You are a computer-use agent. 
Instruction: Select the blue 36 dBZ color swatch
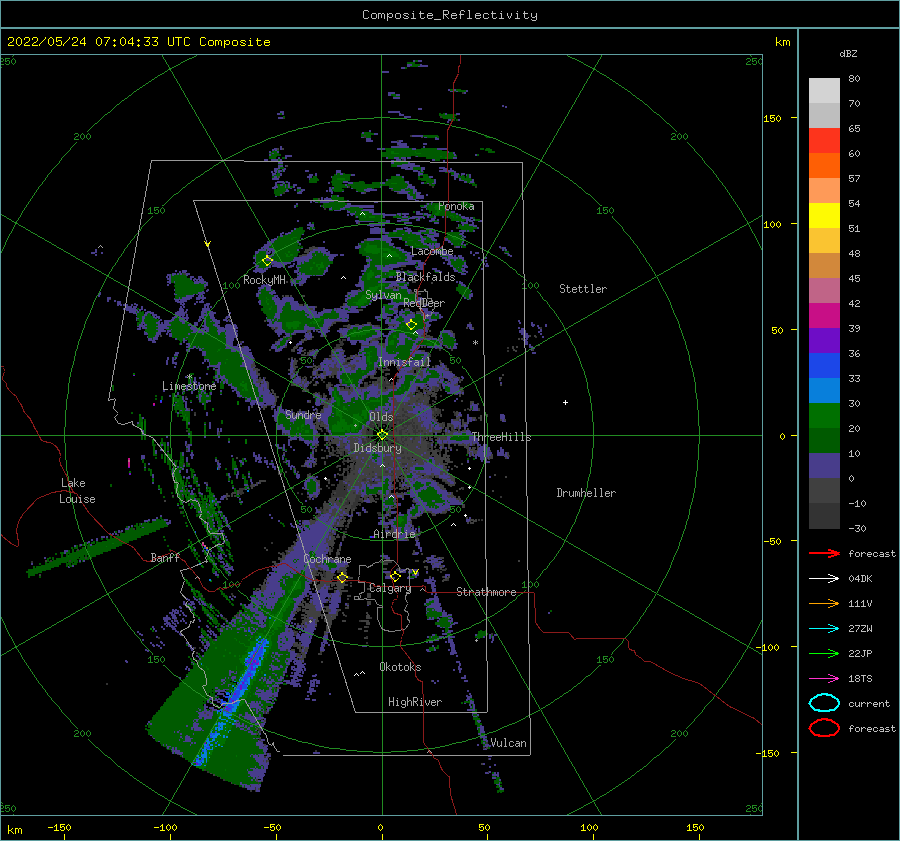(824, 365)
